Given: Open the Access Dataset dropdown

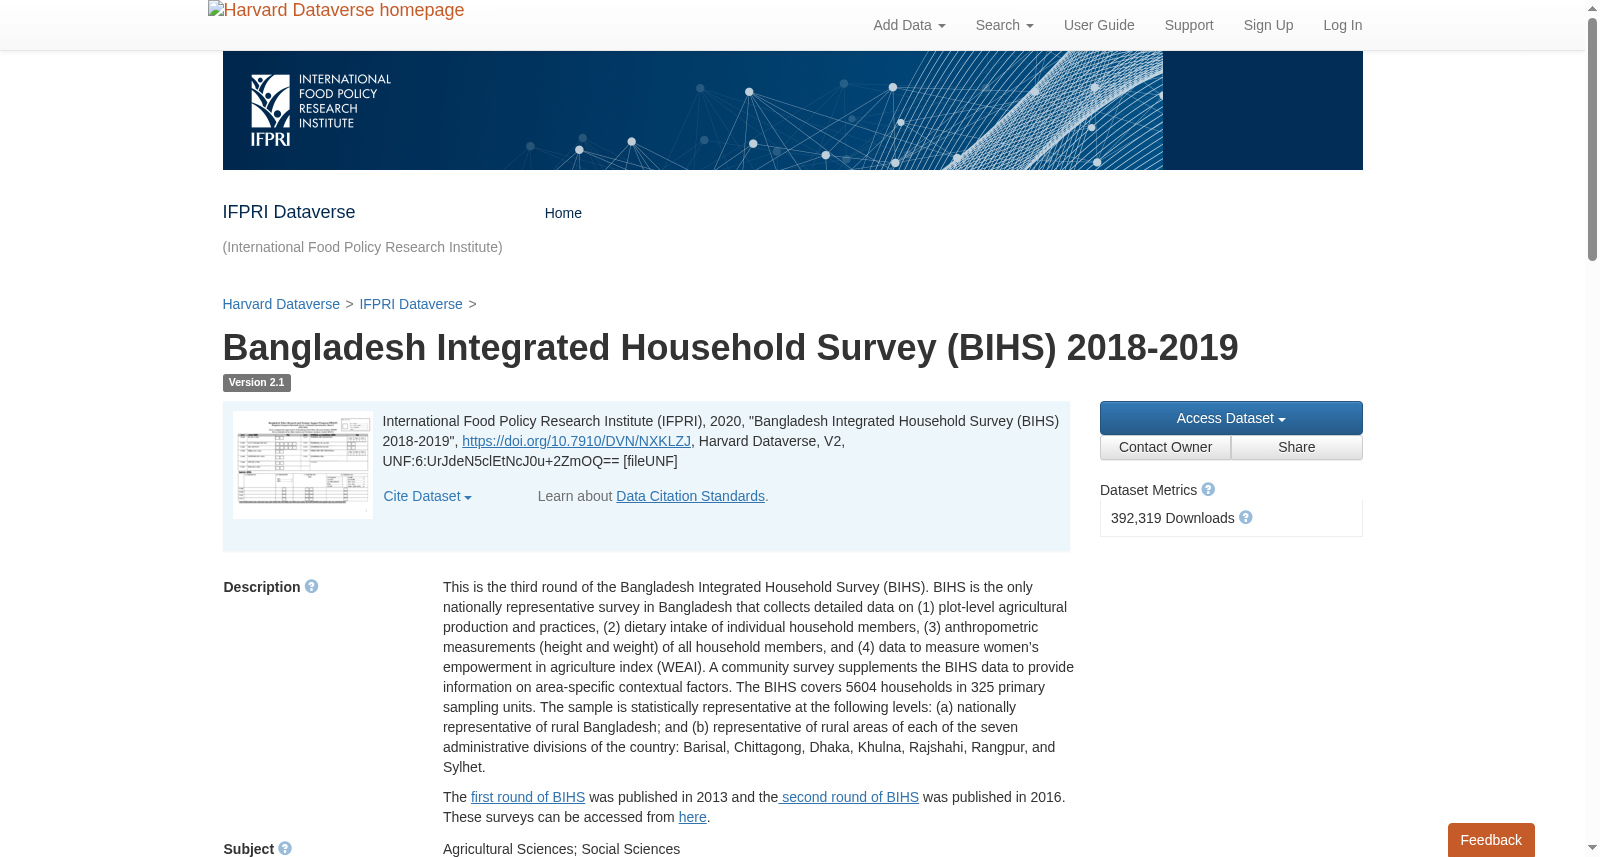Looking at the screenshot, I should (1231, 418).
